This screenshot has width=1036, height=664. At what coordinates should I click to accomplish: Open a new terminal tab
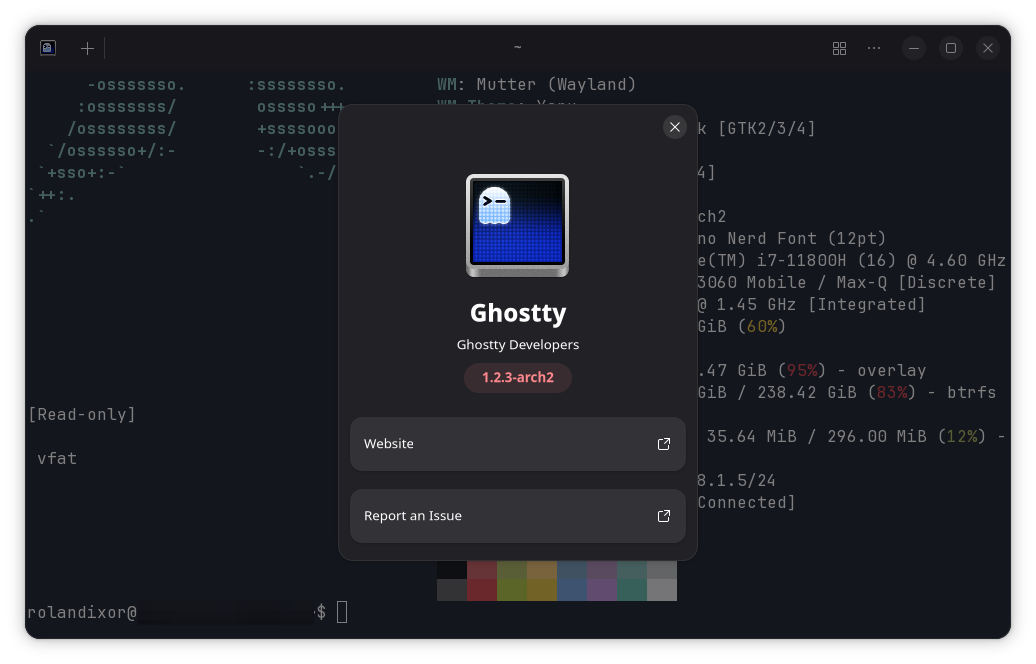tap(87, 47)
